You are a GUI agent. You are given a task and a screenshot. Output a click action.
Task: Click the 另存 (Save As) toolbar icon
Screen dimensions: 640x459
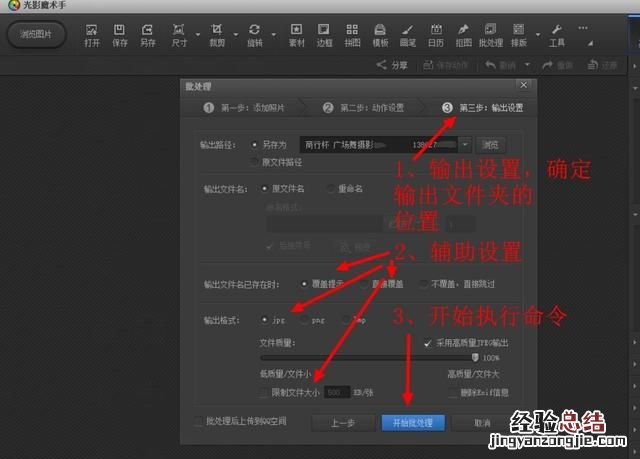(147, 35)
